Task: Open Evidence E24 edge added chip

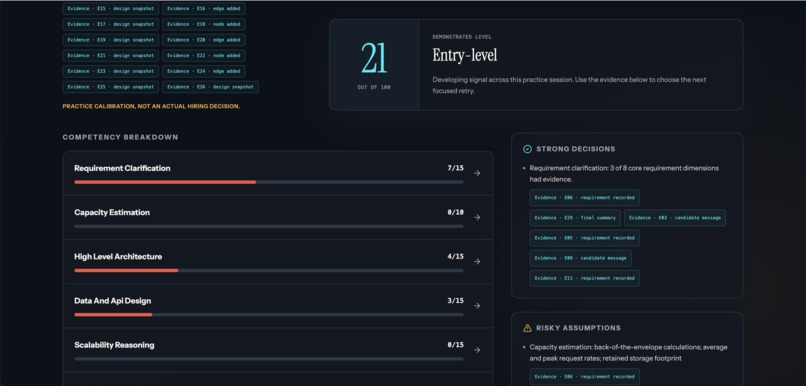Action: click(x=204, y=71)
